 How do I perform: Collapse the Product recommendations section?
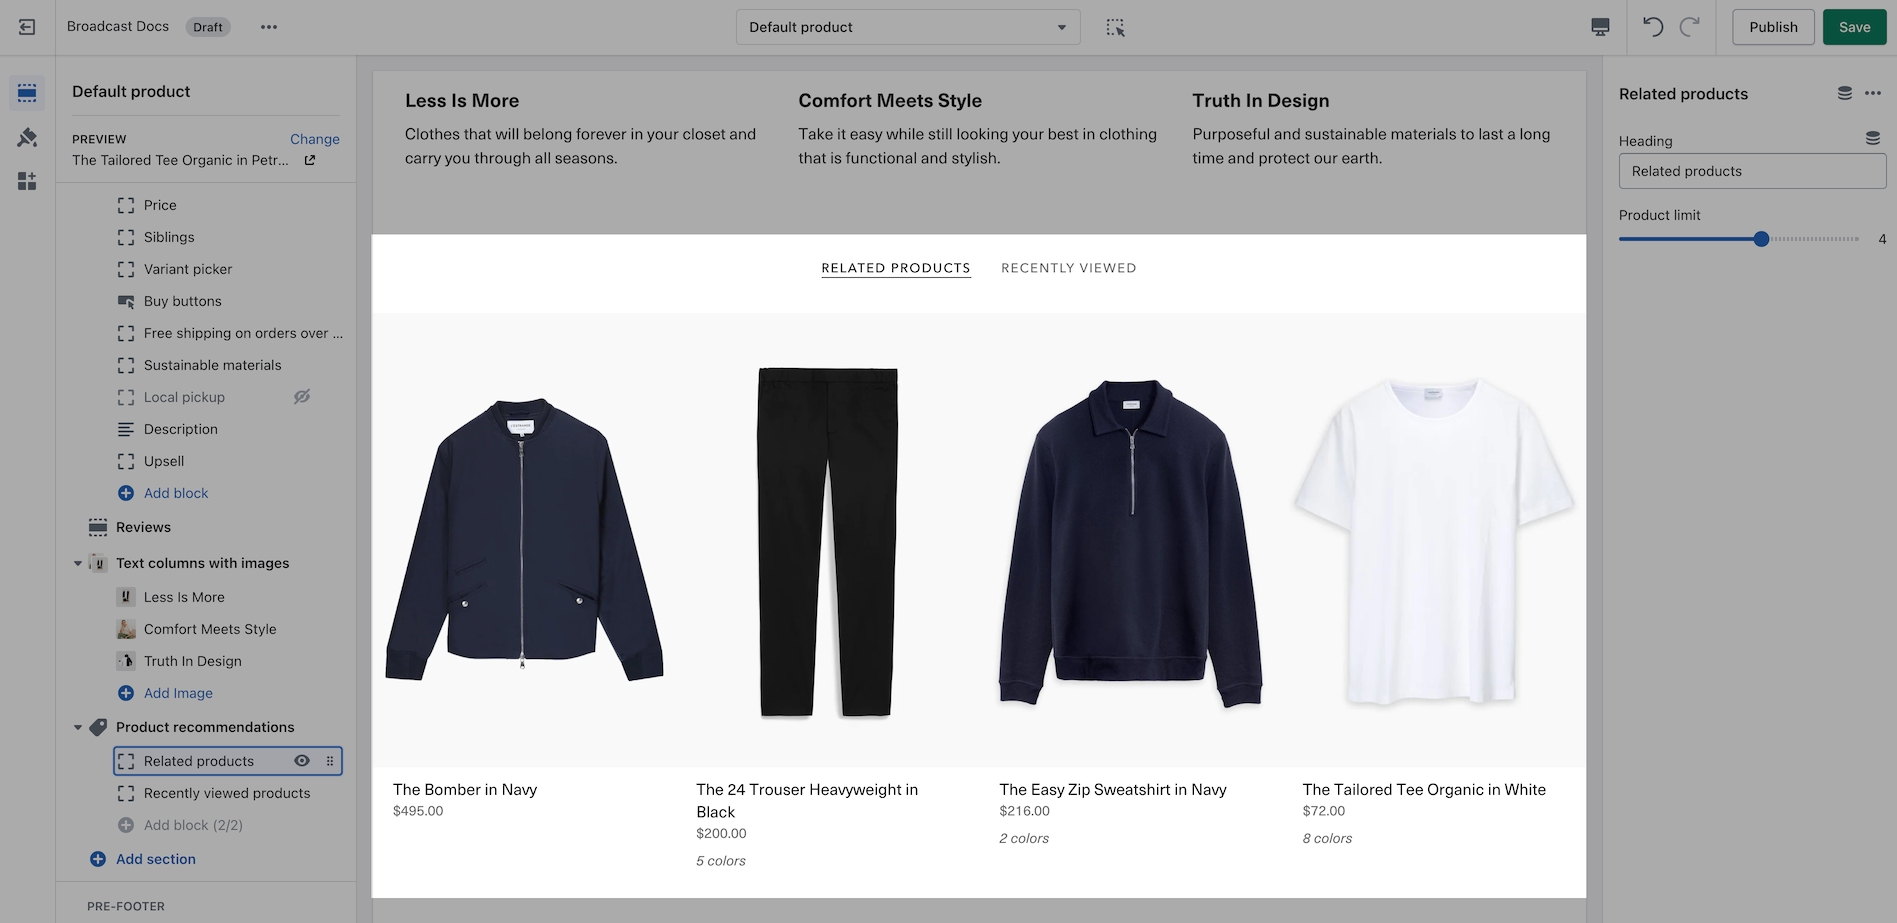(78, 727)
